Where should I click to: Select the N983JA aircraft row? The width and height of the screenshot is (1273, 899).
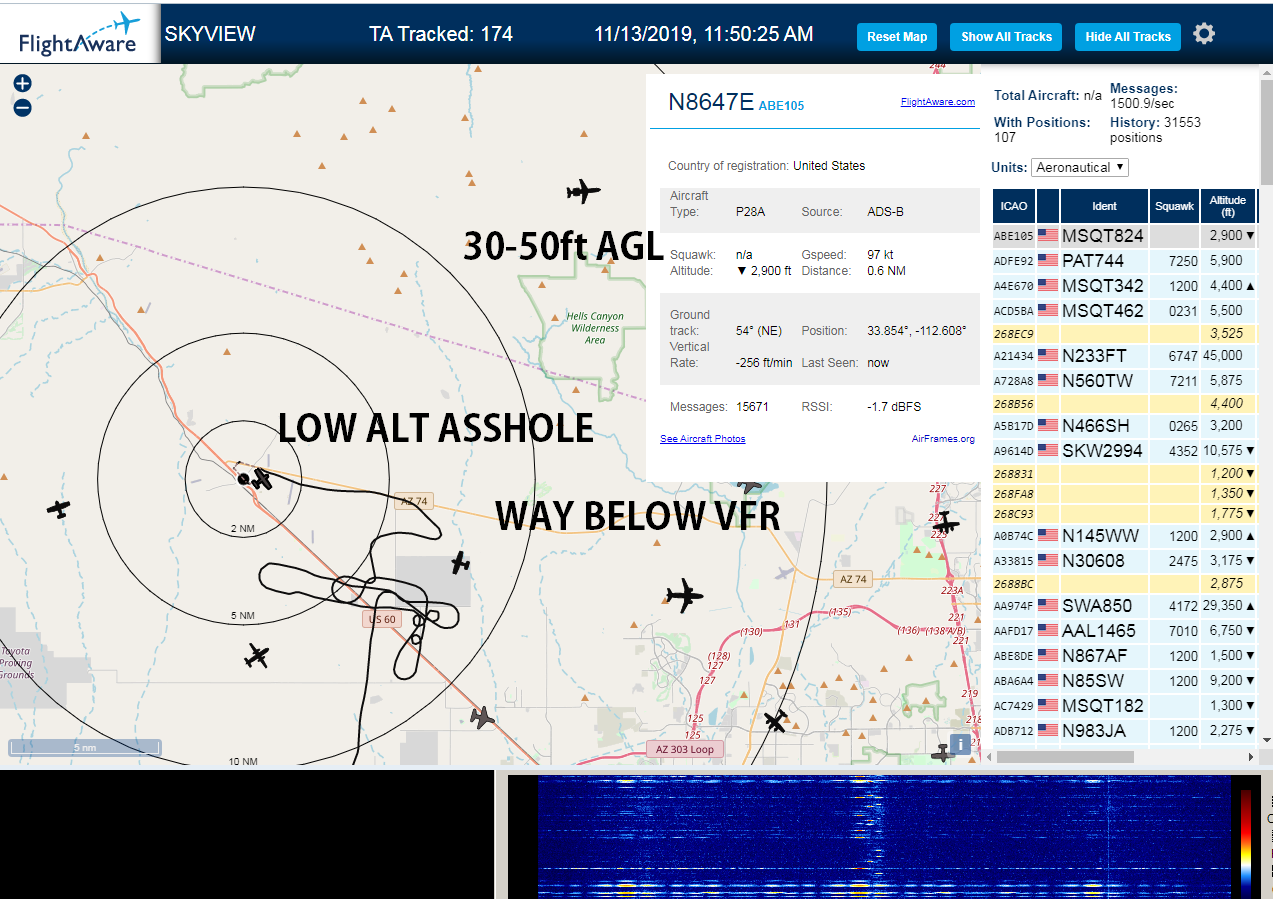point(1124,731)
